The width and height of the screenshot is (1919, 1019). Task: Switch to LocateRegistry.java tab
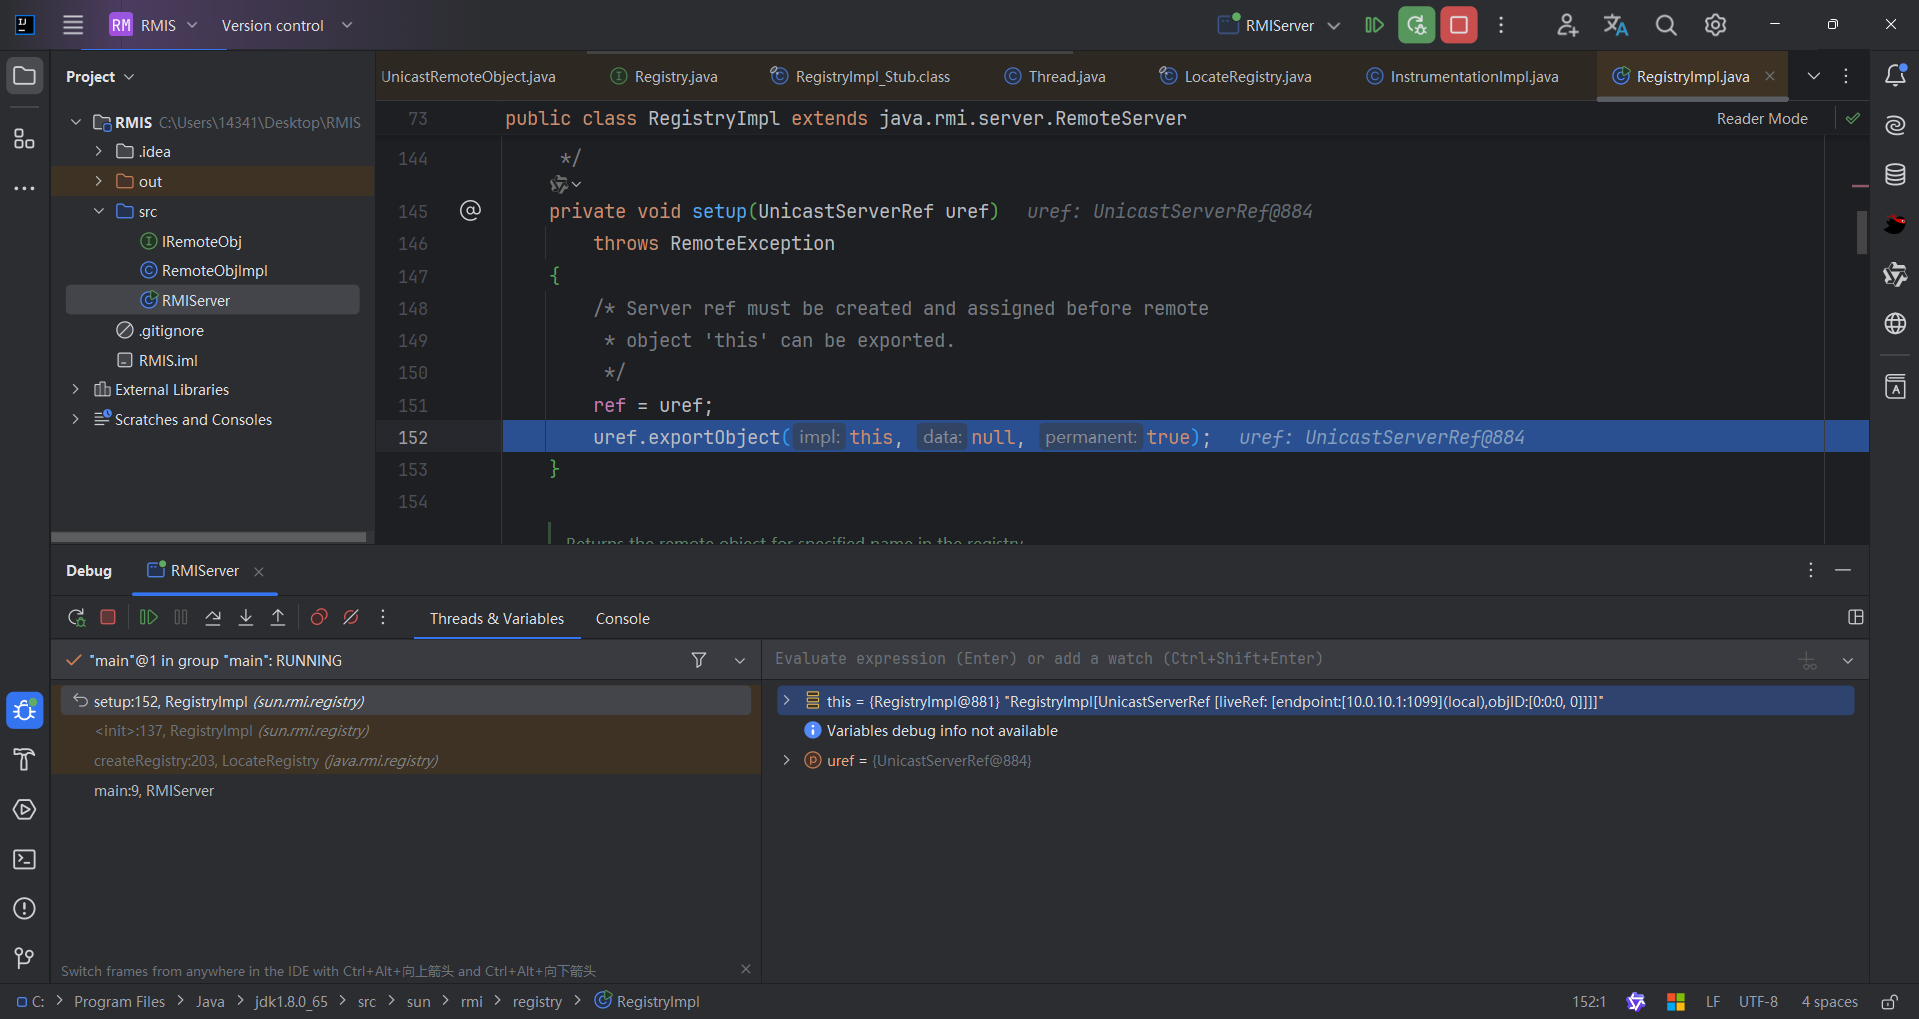coord(1236,76)
